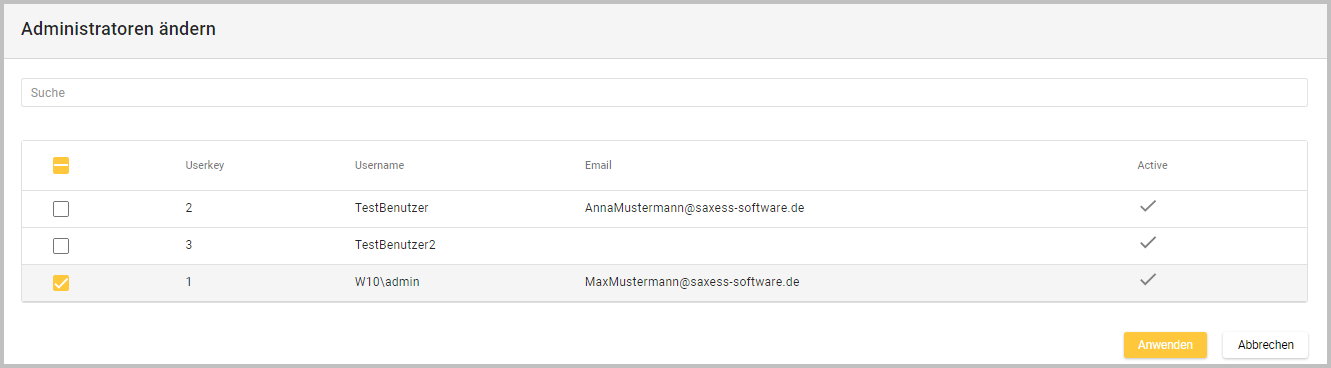Sort by the Email column header
The height and width of the screenshot is (368, 1331).
[x=598, y=165]
